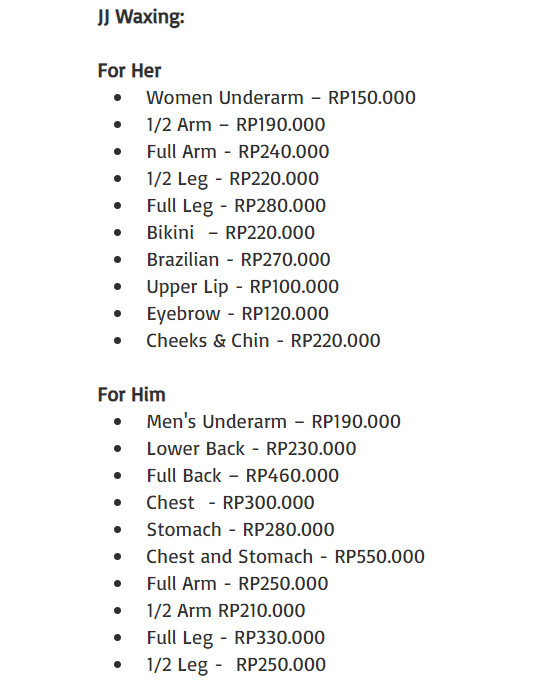
Task: Select Full Back RP460.000 line
Action: click(x=242, y=476)
